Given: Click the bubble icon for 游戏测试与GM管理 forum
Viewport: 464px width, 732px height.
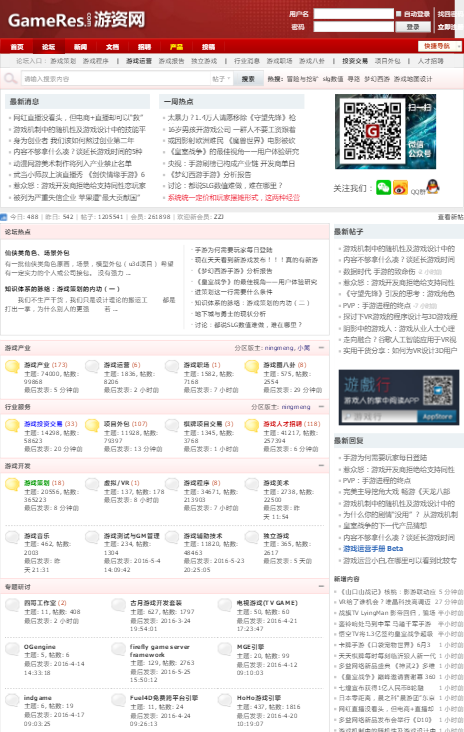Looking at the screenshot, I should click(x=92, y=537).
